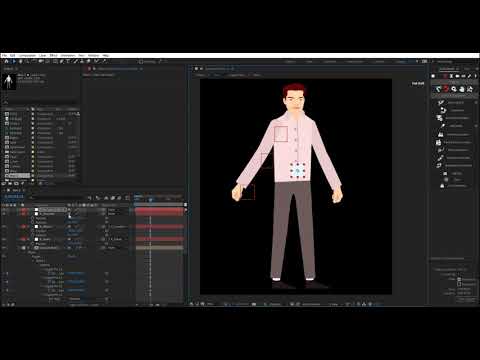This screenshot has width=480, height=360.
Task: Open the File menu
Action: (4, 55)
